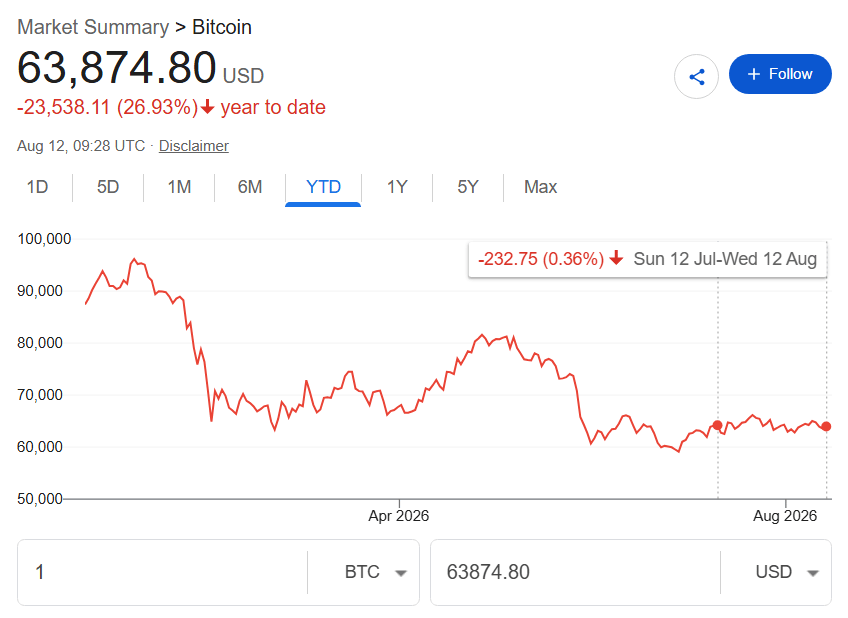Click the Market Summary breadcrumb
Image resolution: width=848 pixels, height=618 pixels.
[x=93, y=27]
